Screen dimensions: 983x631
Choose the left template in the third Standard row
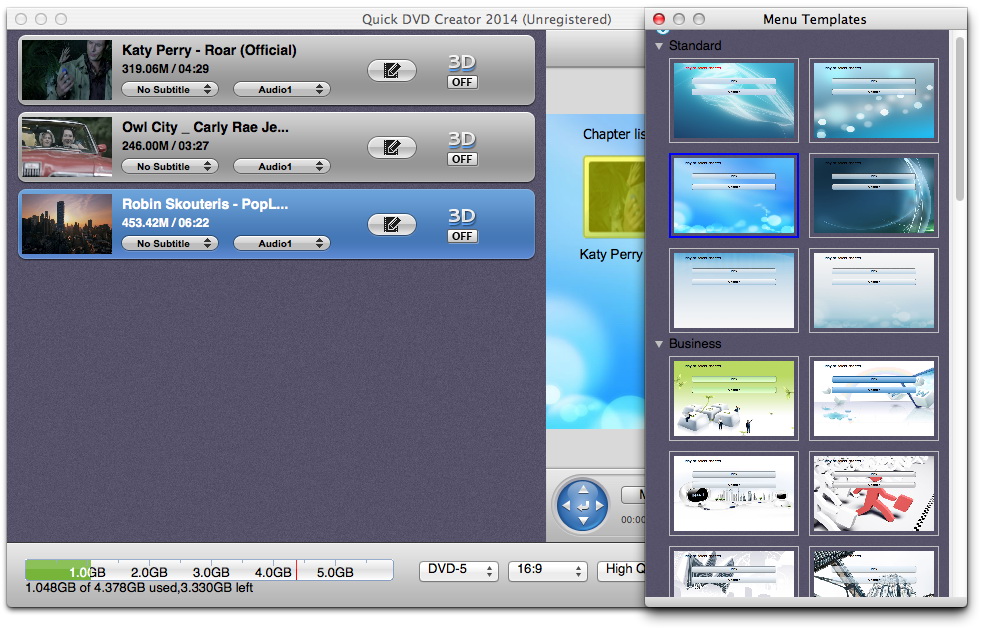coord(733,291)
